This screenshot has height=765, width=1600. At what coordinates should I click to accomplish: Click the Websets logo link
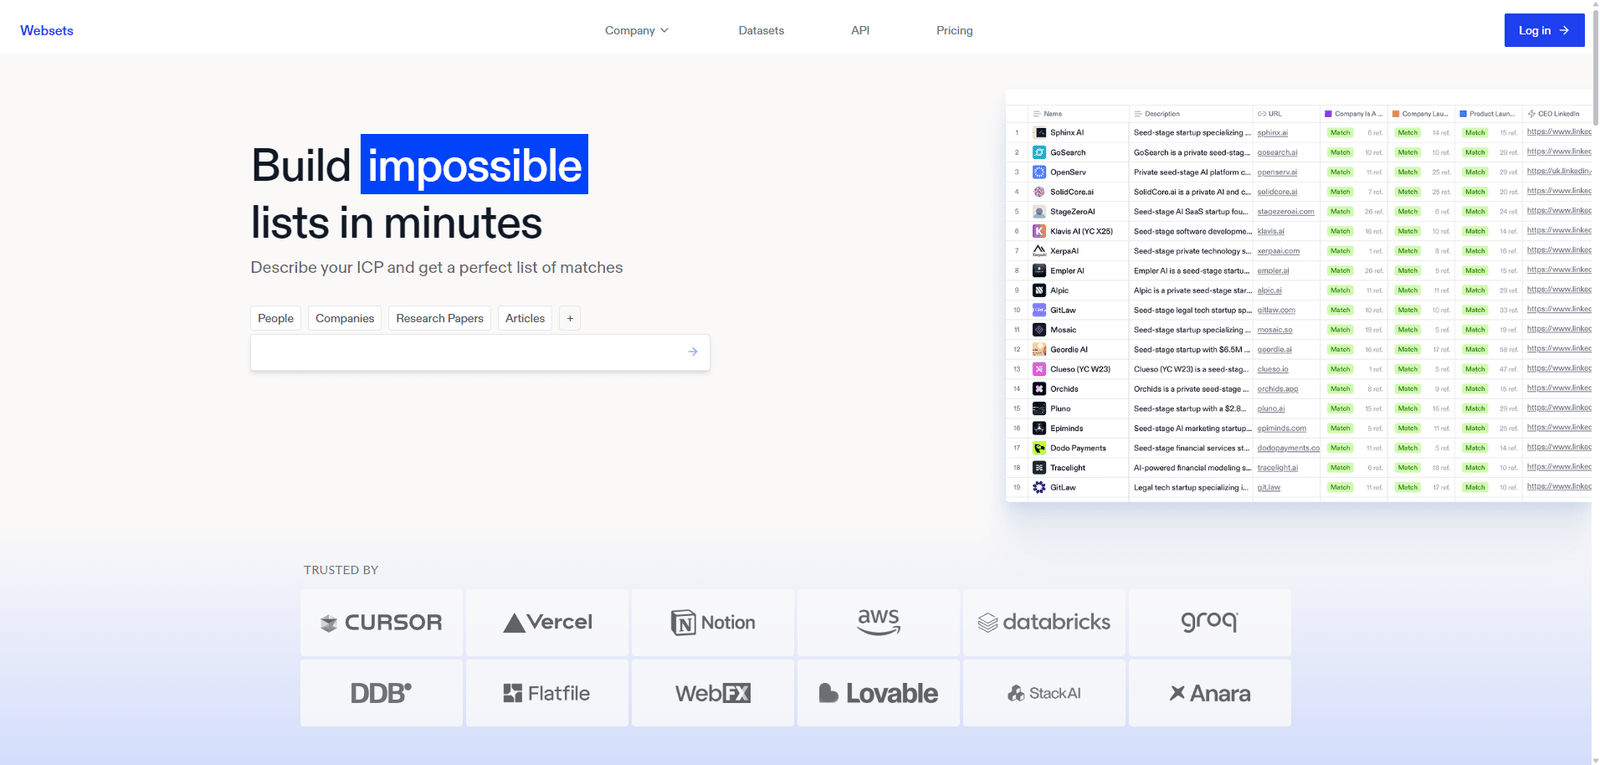click(47, 31)
